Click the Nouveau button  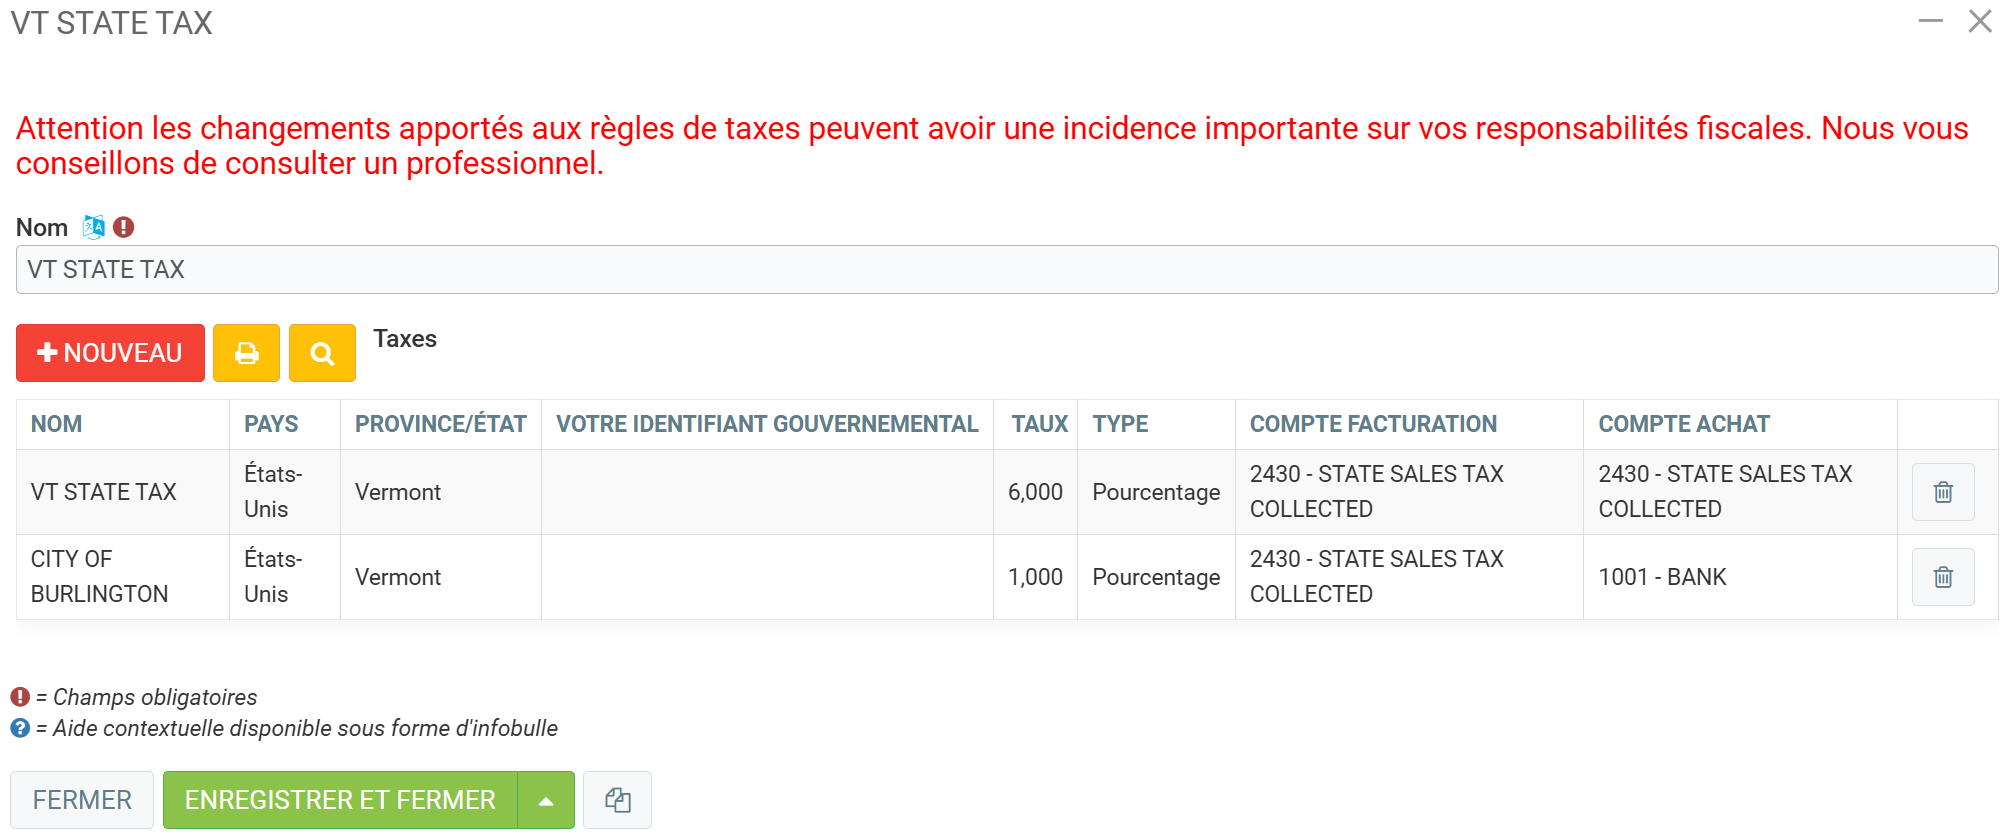click(x=110, y=353)
